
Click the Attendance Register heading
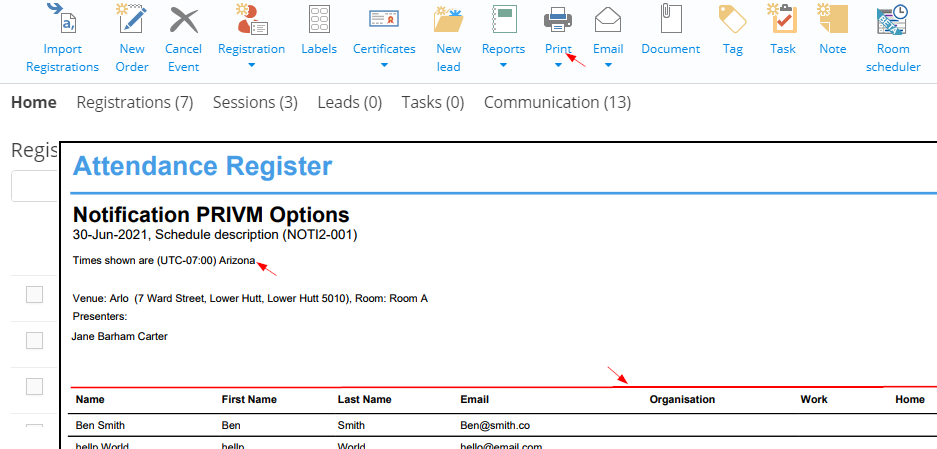point(203,166)
